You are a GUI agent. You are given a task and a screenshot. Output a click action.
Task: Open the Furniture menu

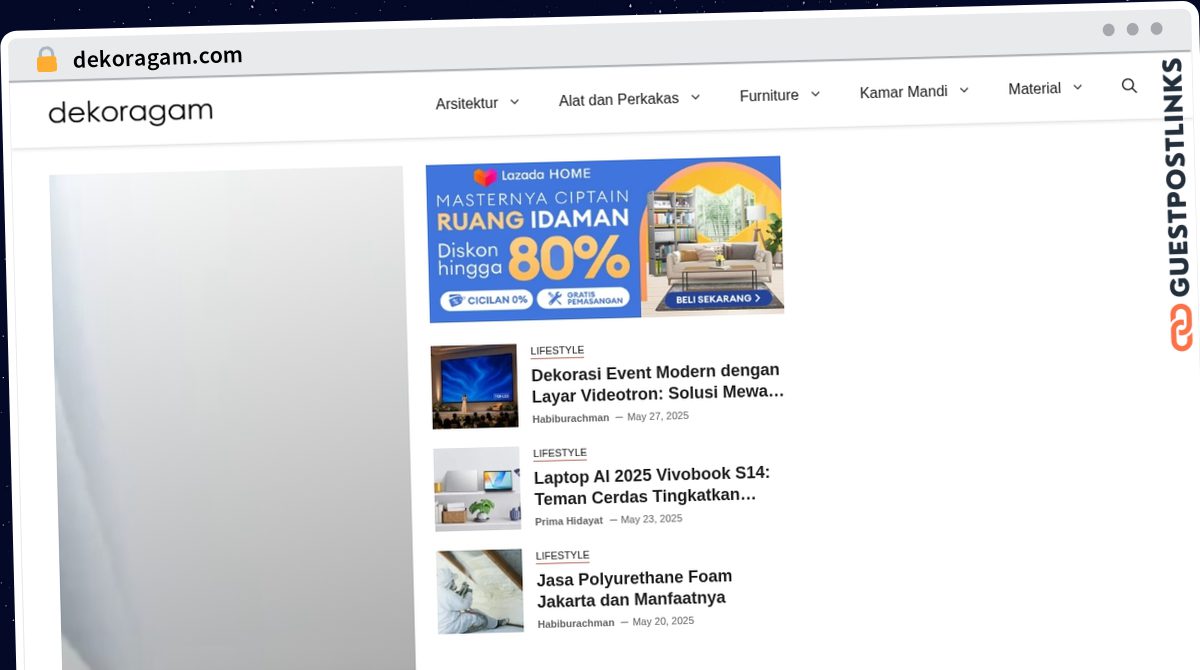[769, 95]
